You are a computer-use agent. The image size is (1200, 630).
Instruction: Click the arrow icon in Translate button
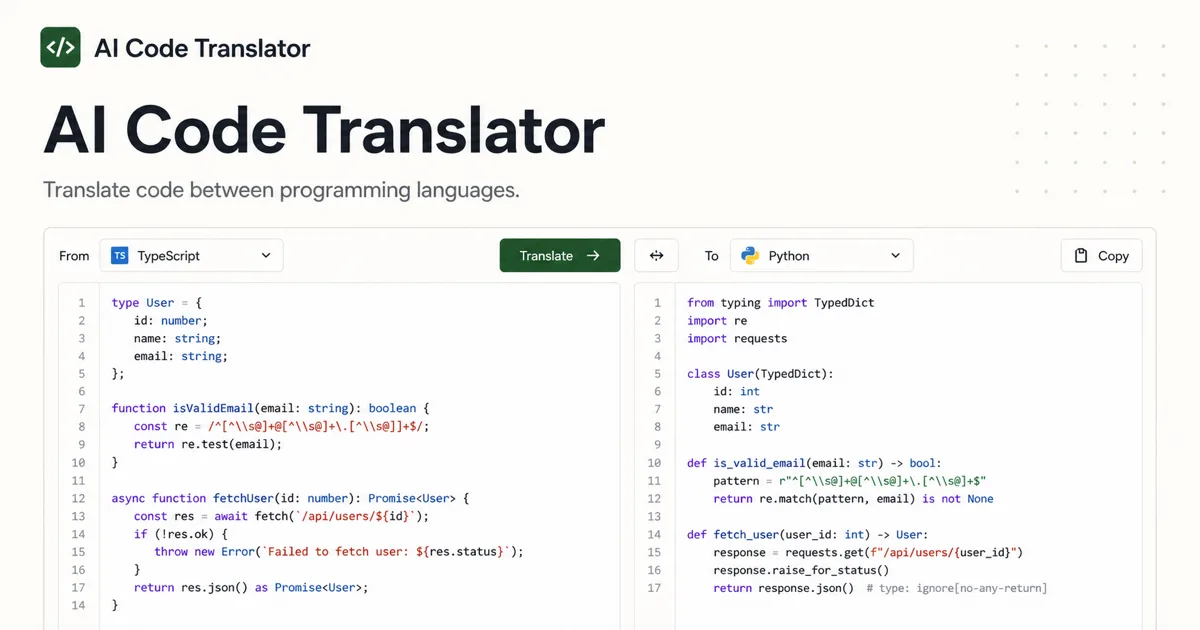pyautogui.click(x=593, y=256)
